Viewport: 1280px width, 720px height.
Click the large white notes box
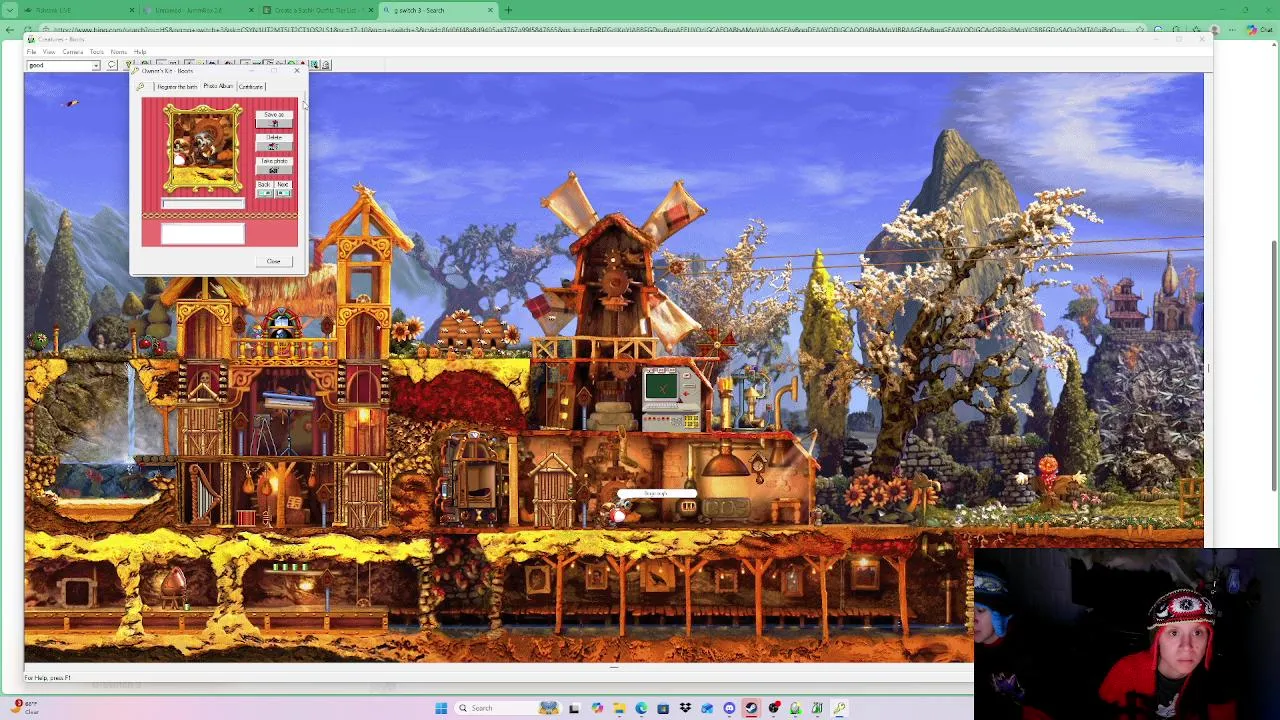203,234
